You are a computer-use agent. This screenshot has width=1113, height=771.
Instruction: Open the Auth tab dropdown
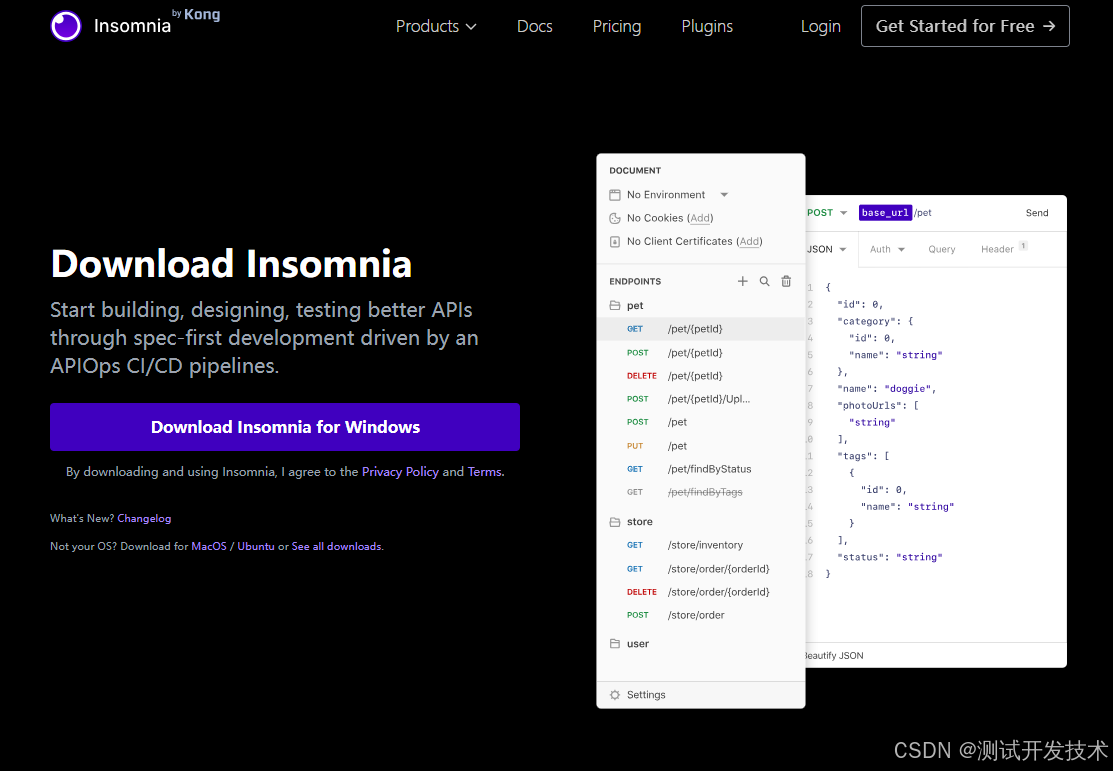click(887, 249)
